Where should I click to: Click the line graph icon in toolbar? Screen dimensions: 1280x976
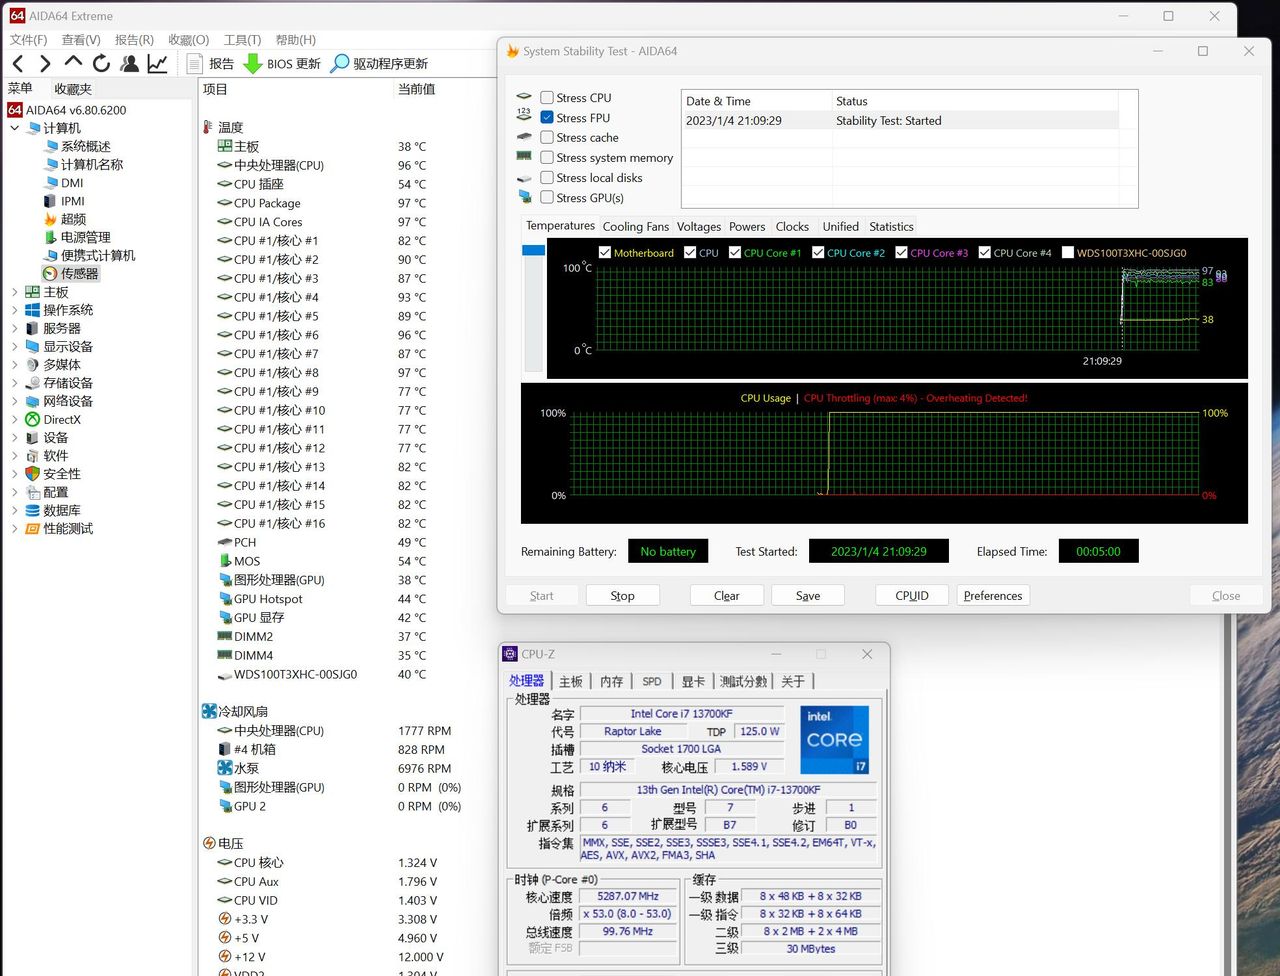[157, 63]
